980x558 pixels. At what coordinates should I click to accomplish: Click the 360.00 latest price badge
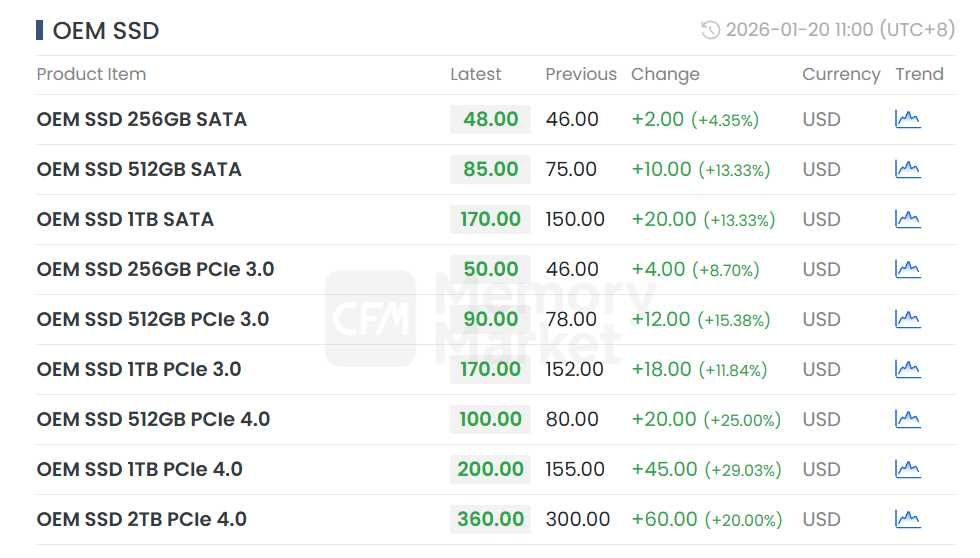pos(490,519)
